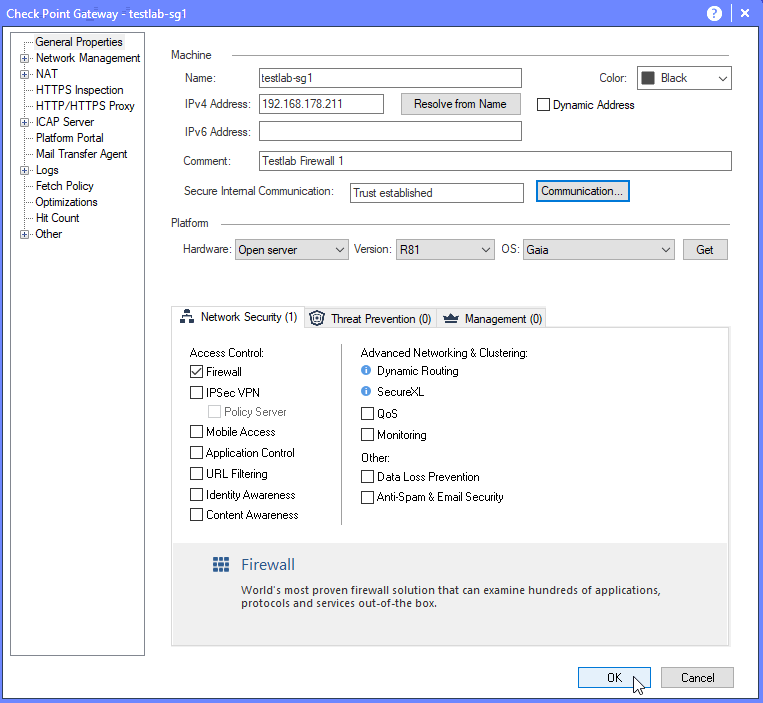Click the Communication... button
763x703 pixels.
582,191
